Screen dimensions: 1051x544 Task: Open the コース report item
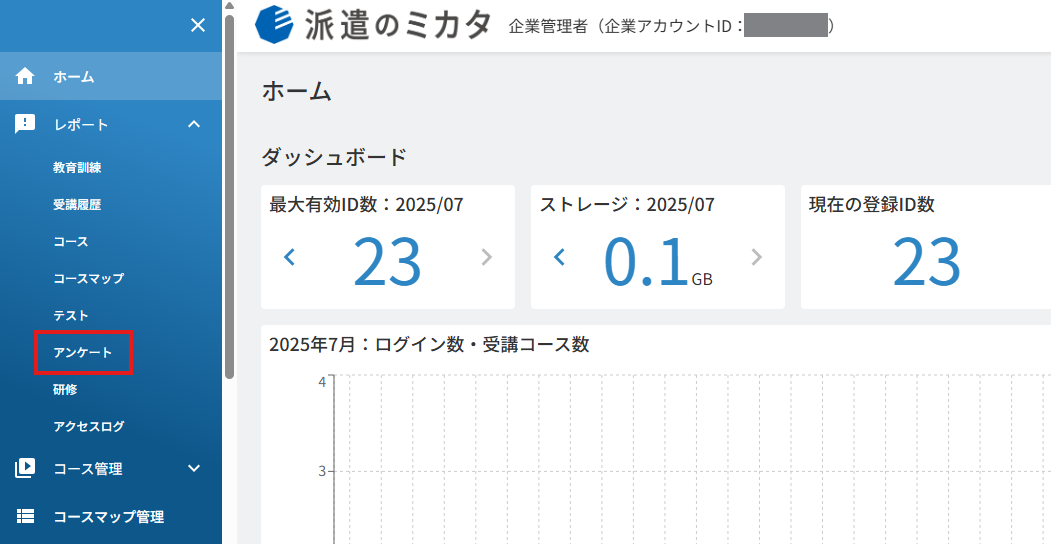71,242
